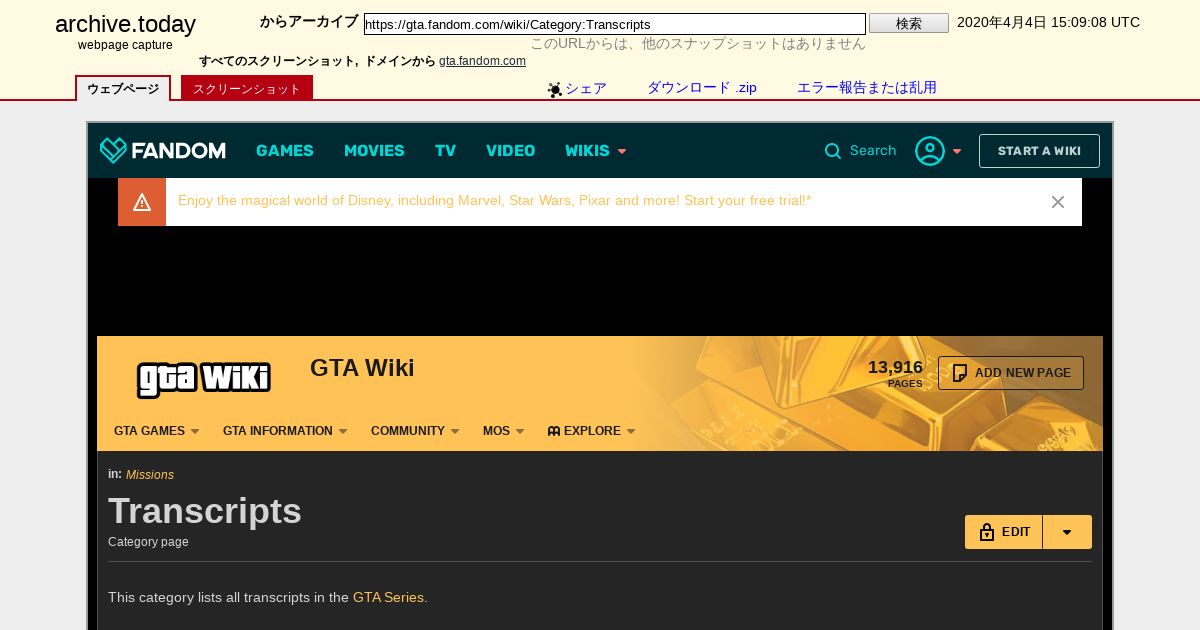This screenshot has height=630, width=1200.
Task: Click the 13,916 pages counter
Action: point(895,373)
